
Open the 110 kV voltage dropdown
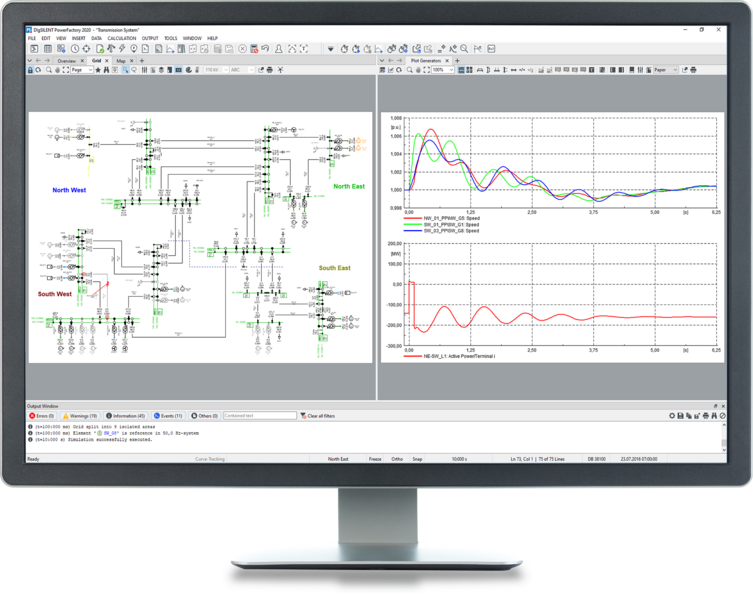[216, 70]
